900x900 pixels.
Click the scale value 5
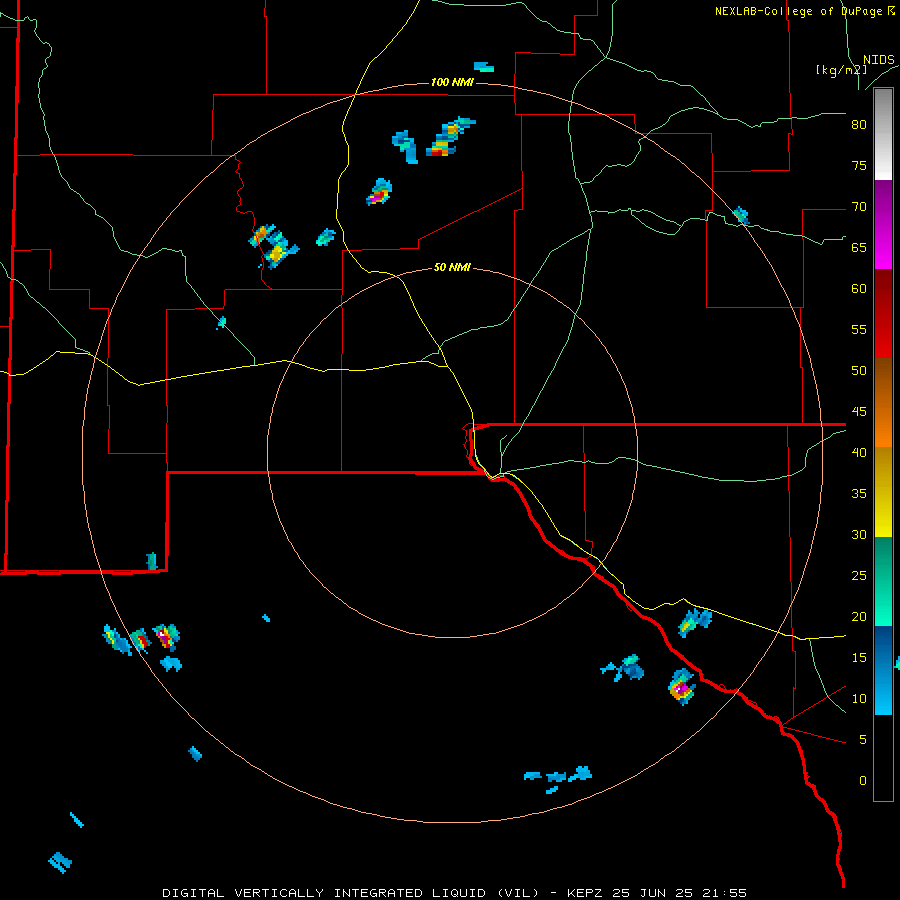[x=863, y=739]
